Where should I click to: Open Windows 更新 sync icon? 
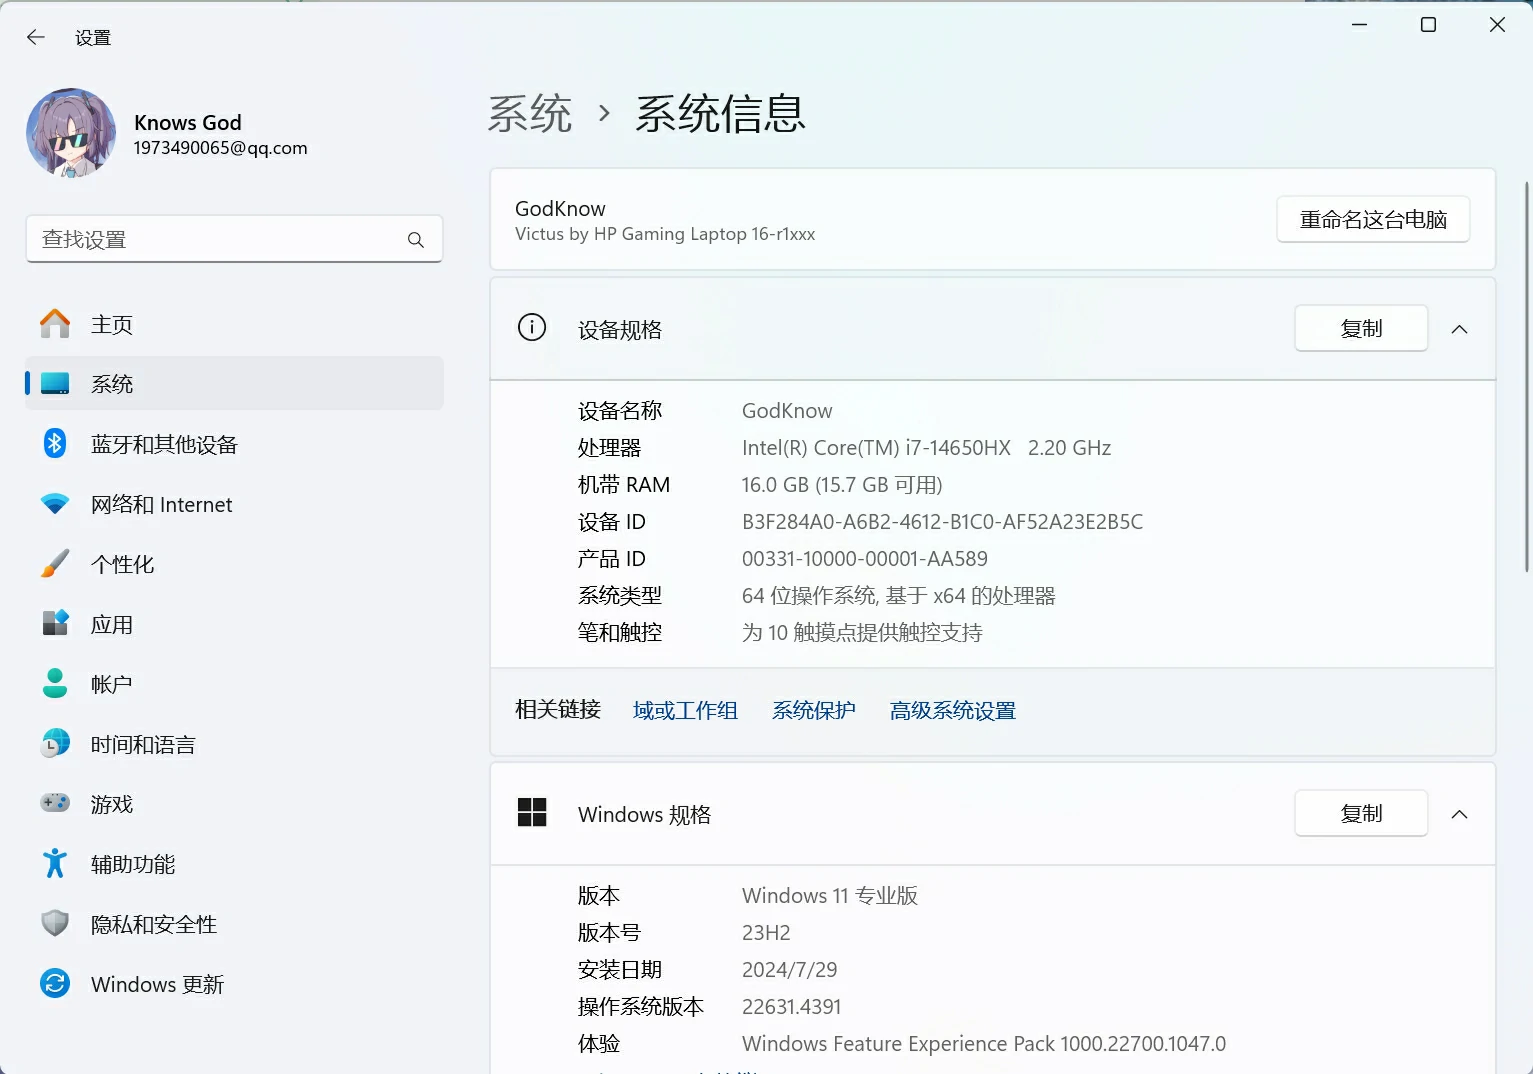click(55, 983)
